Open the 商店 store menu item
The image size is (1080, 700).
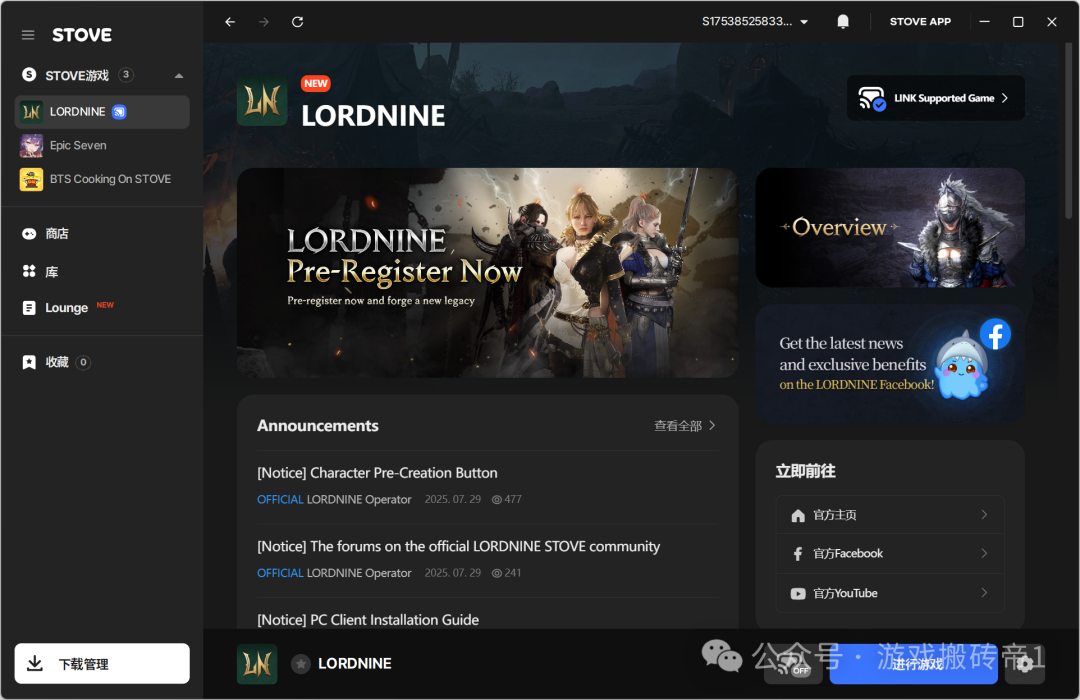tap(57, 234)
